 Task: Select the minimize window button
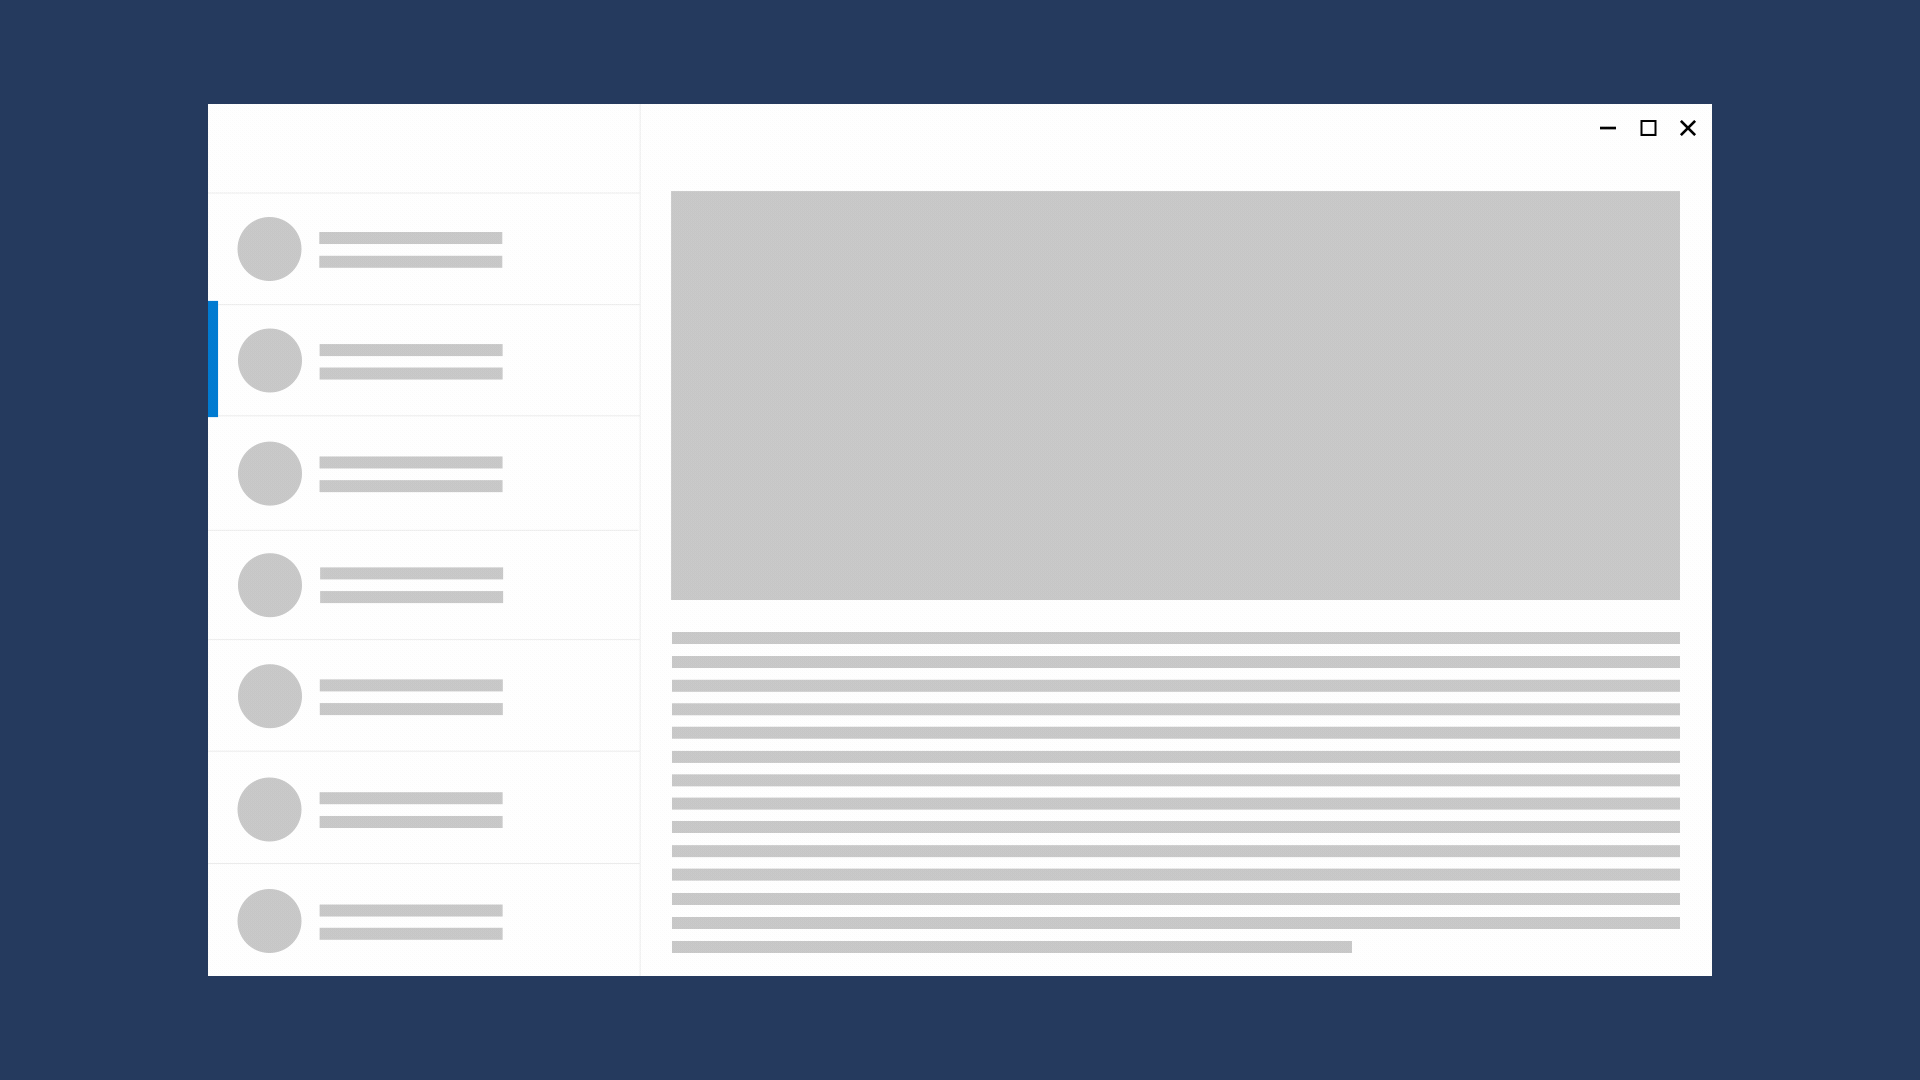coord(1607,128)
